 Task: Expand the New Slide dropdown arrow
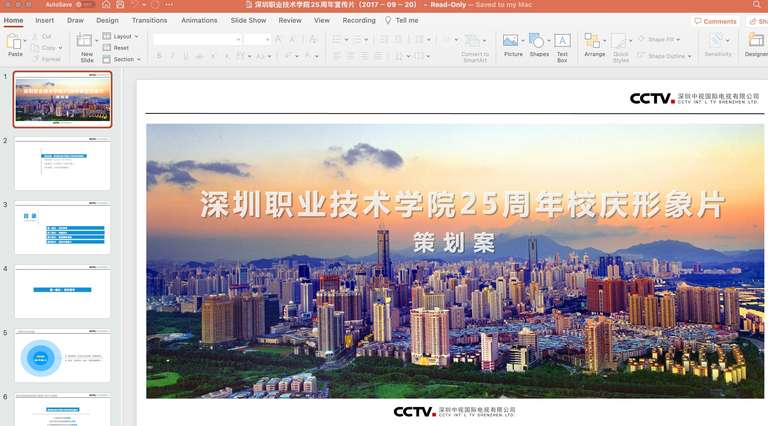pyautogui.click(x=96, y=40)
